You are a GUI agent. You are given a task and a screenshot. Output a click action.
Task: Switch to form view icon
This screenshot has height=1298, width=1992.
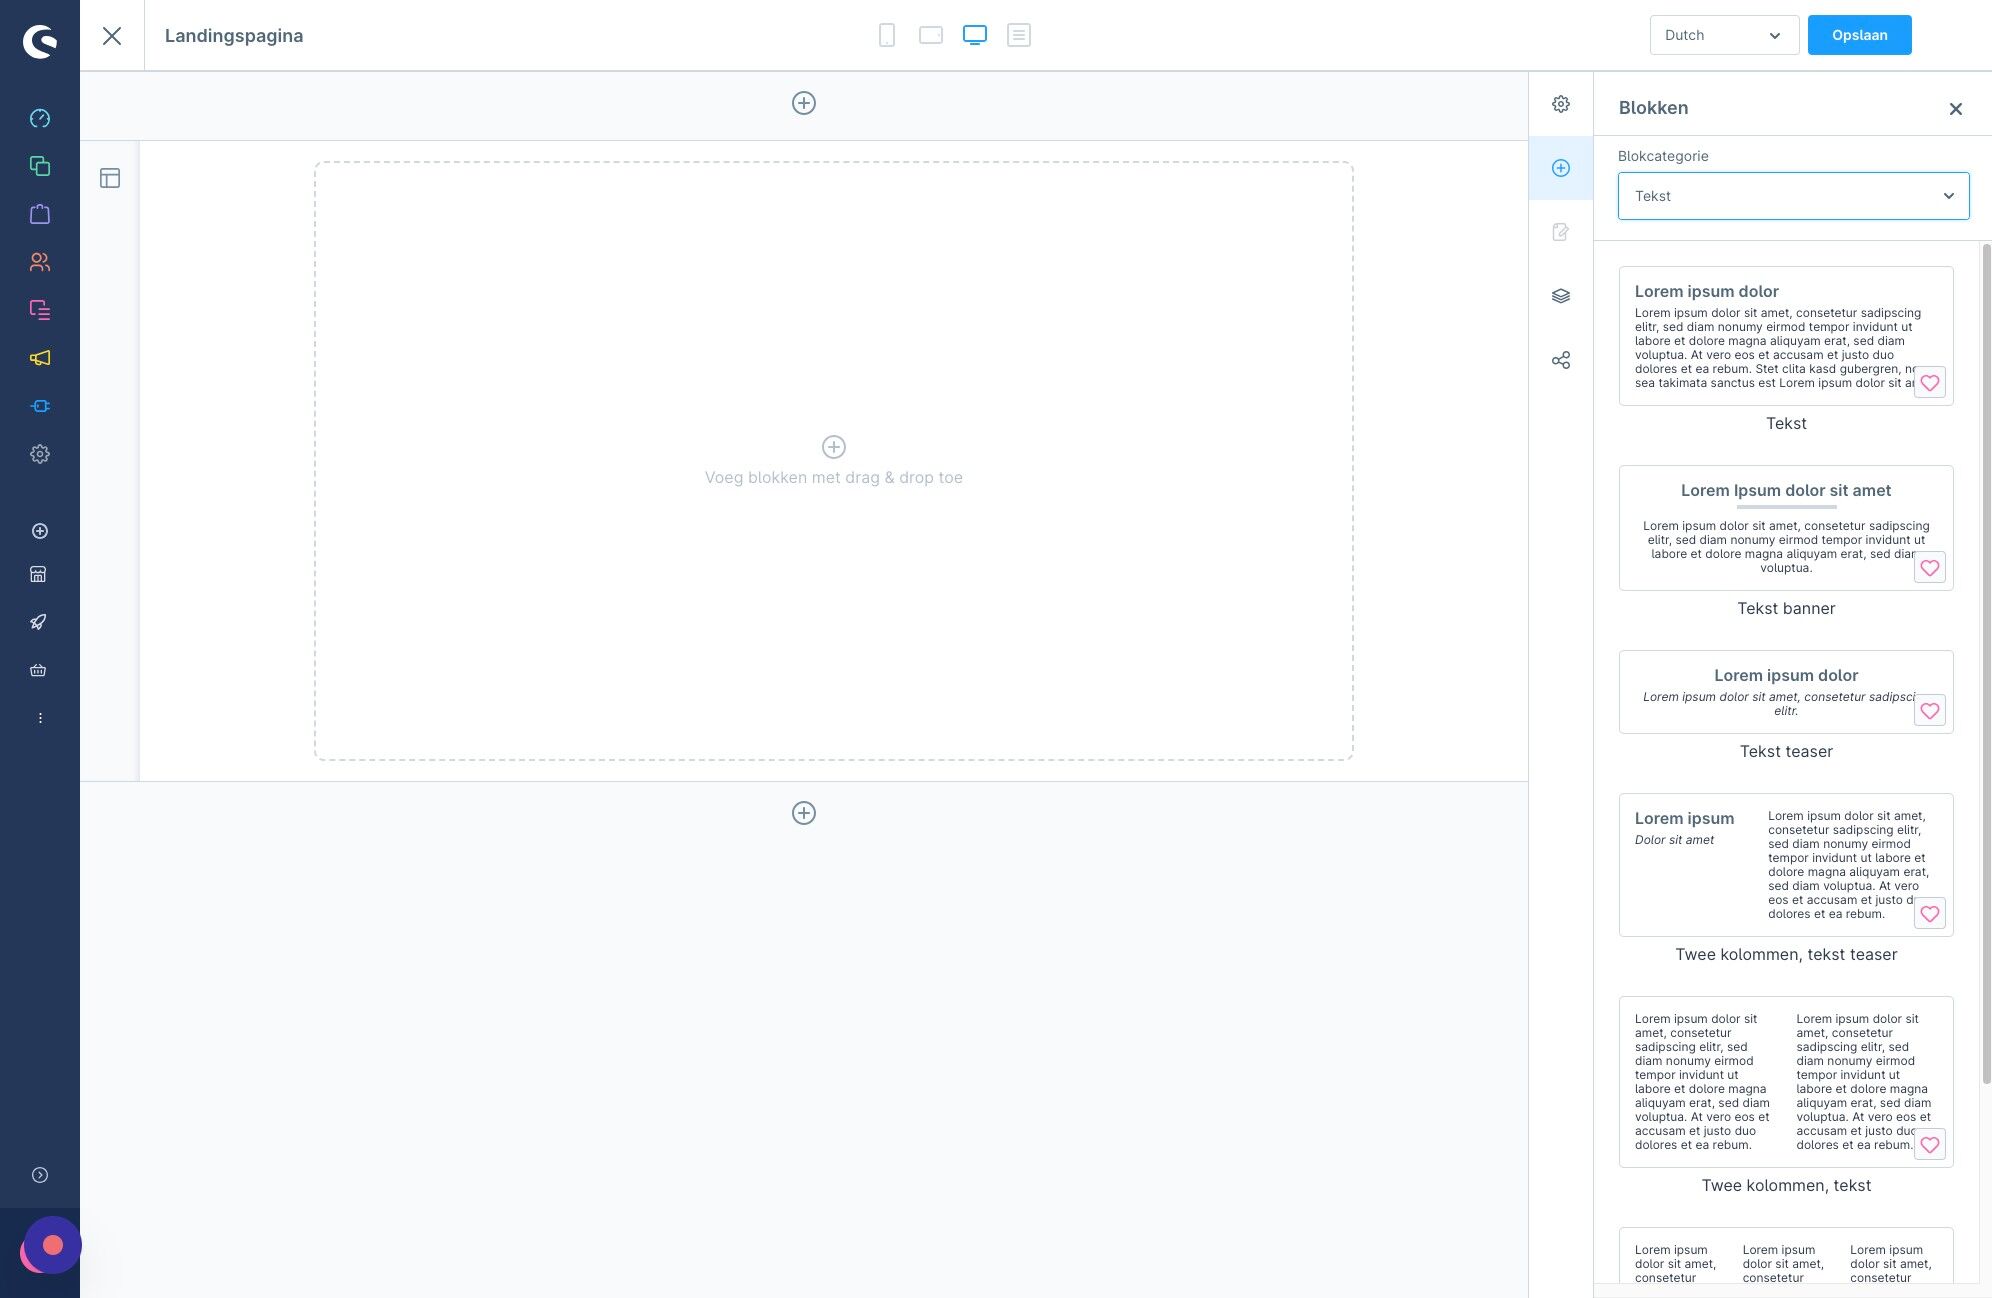click(1019, 35)
